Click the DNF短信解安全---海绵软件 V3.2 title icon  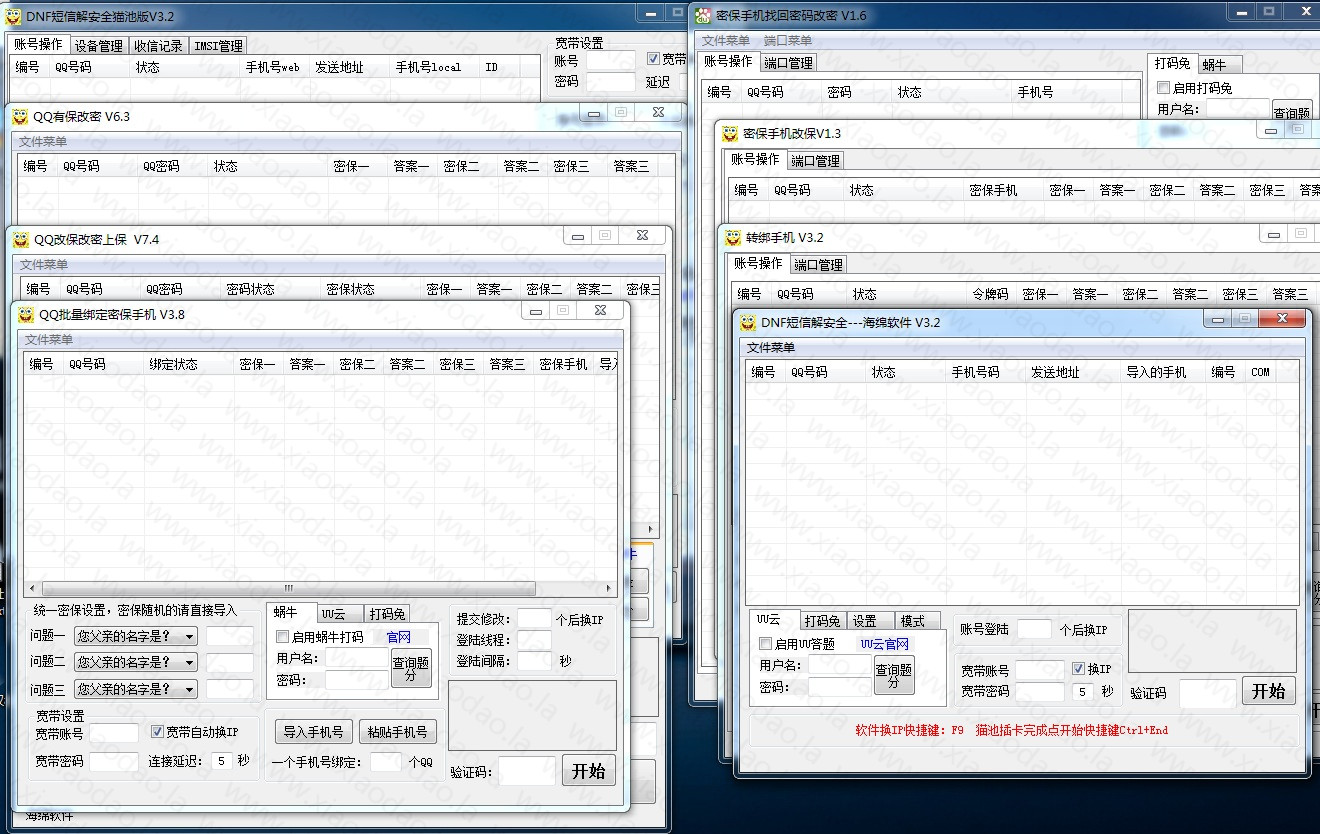[x=748, y=322]
